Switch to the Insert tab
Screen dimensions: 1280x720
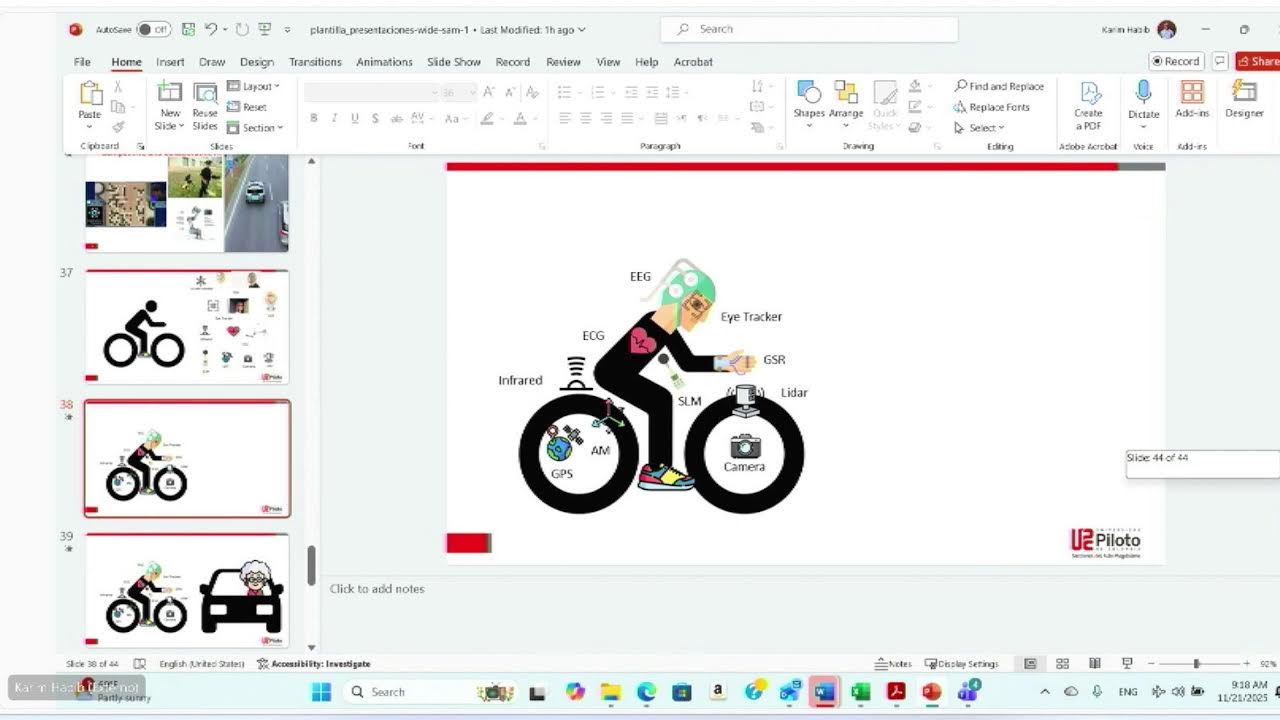coord(170,62)
